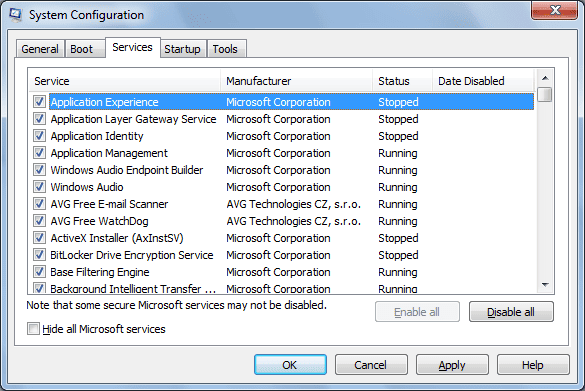Enable Hide all Microsoft services checkbox
The width and height of the screenshot is (585, 391).
(x=33, y=329)
